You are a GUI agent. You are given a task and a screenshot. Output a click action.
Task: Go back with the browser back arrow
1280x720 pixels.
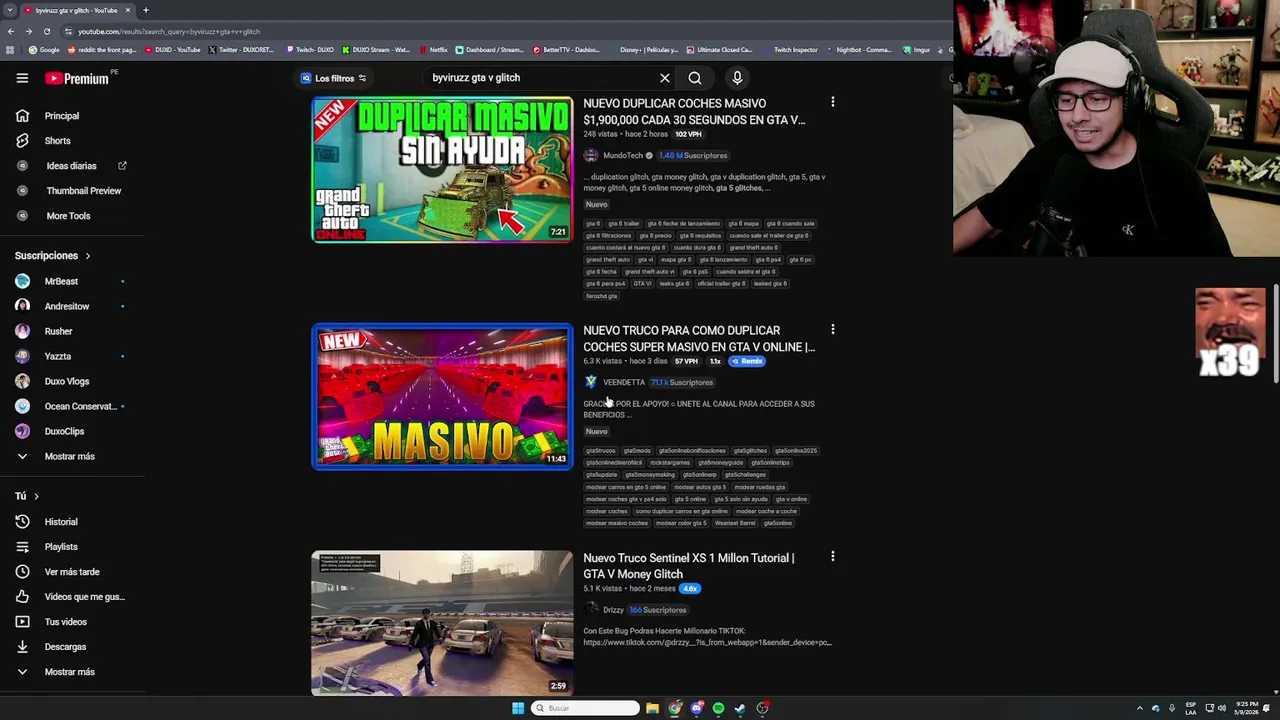[x=10, y=31]
